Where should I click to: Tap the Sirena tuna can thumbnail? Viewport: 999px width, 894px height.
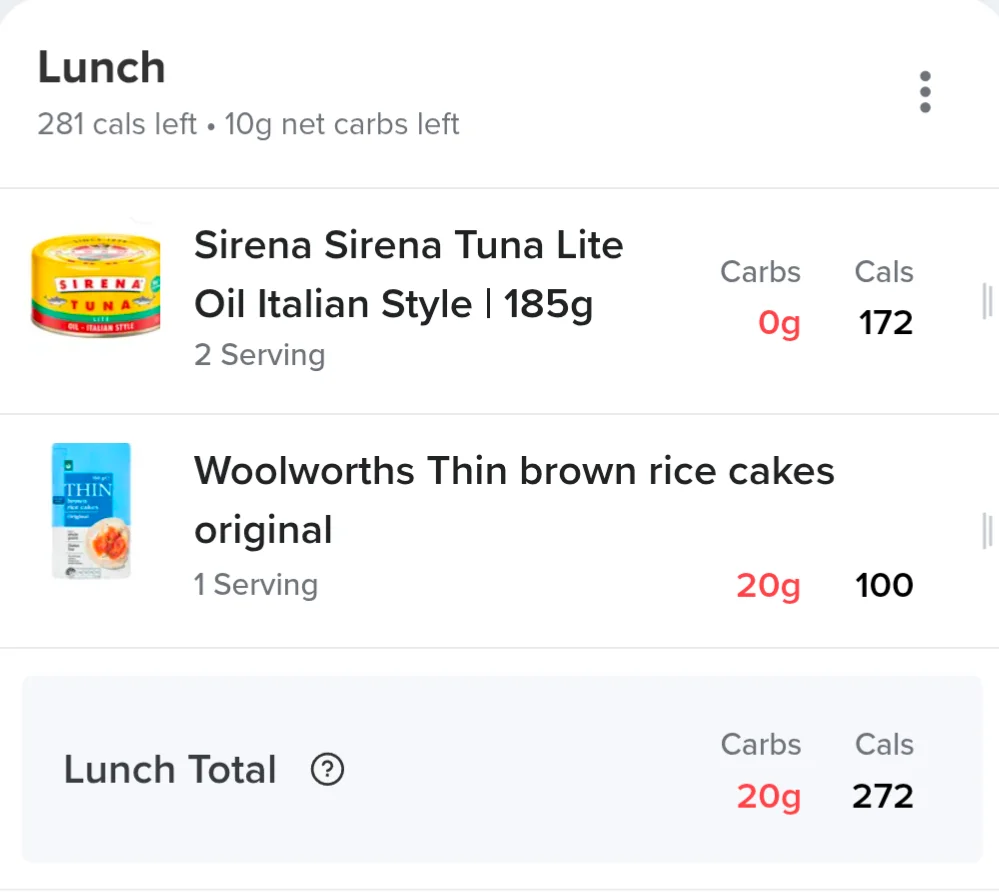[x=96, y=285]
